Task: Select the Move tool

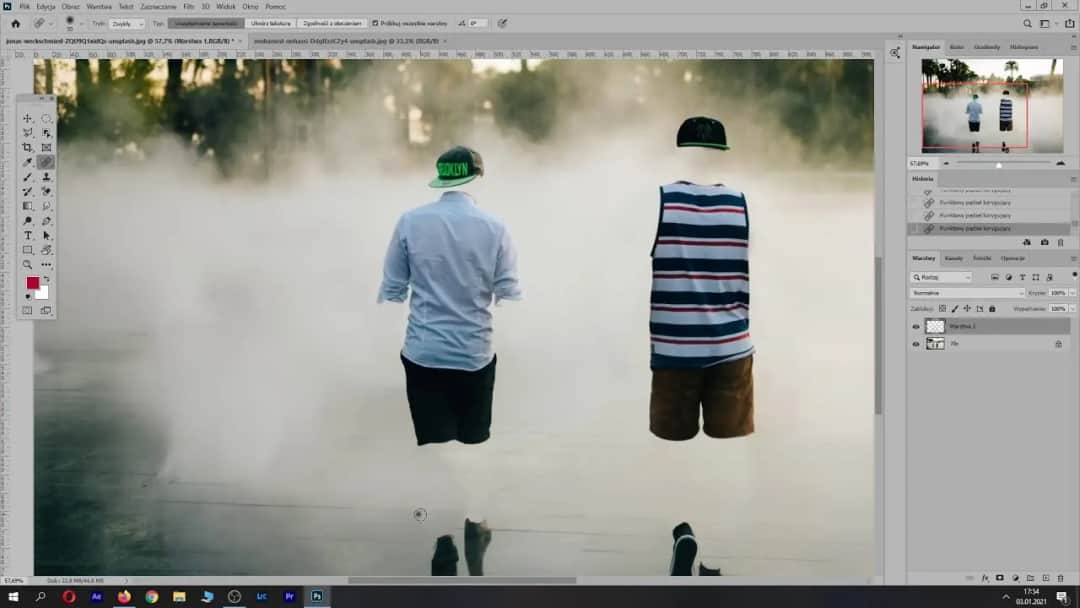Action: pos(26,118)
